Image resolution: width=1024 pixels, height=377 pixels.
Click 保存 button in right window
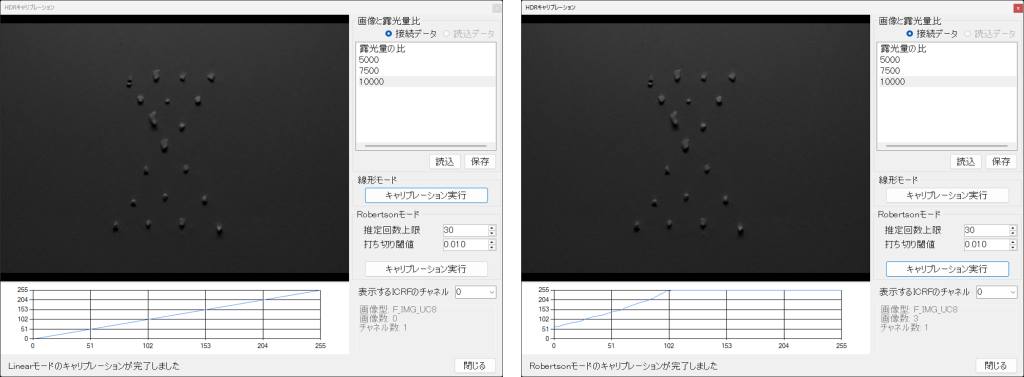[1000, 161]
